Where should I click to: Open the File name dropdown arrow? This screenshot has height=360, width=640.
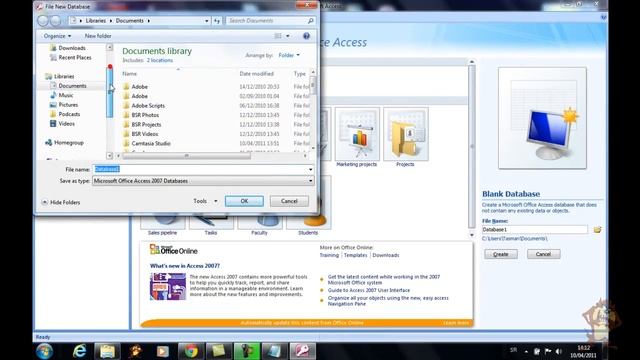coord(311,169)
